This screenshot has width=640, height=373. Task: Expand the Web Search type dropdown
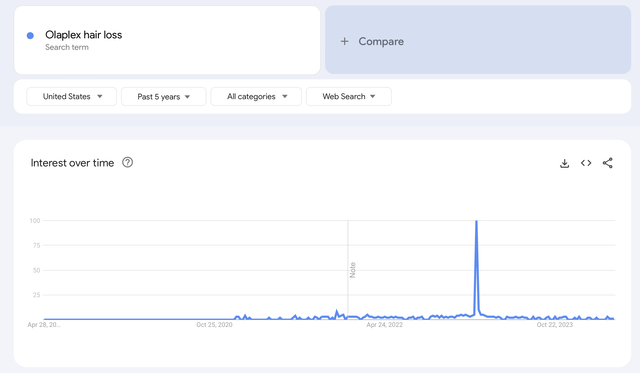coord(349,96)
